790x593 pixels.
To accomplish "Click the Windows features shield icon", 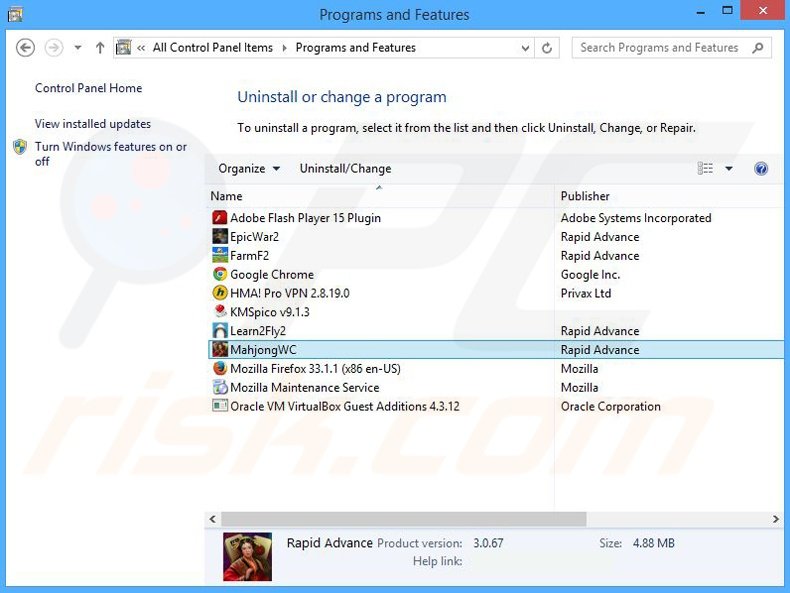I will [20, 147].
